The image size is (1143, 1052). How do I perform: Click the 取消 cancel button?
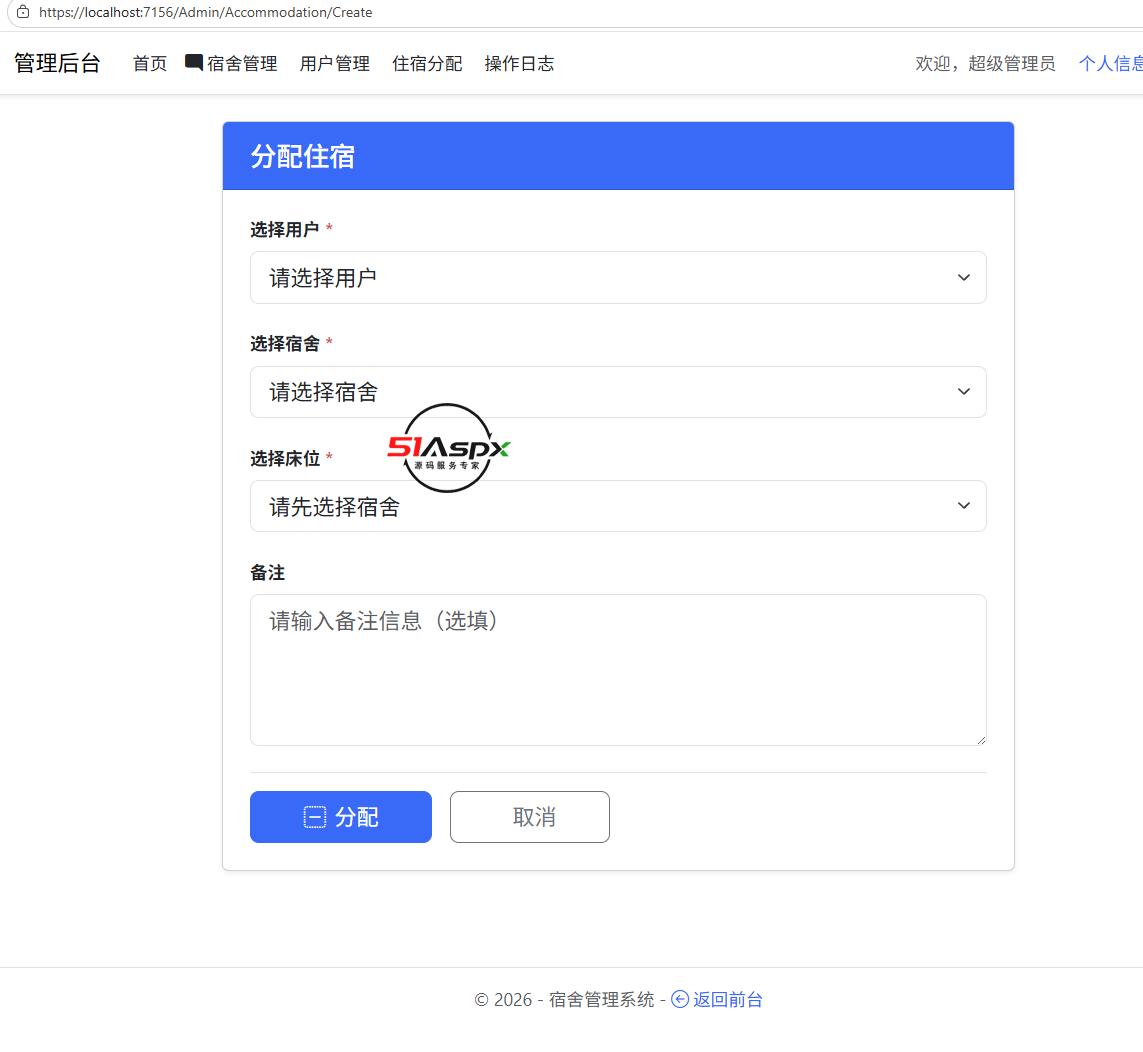click(x=529, y=817)
